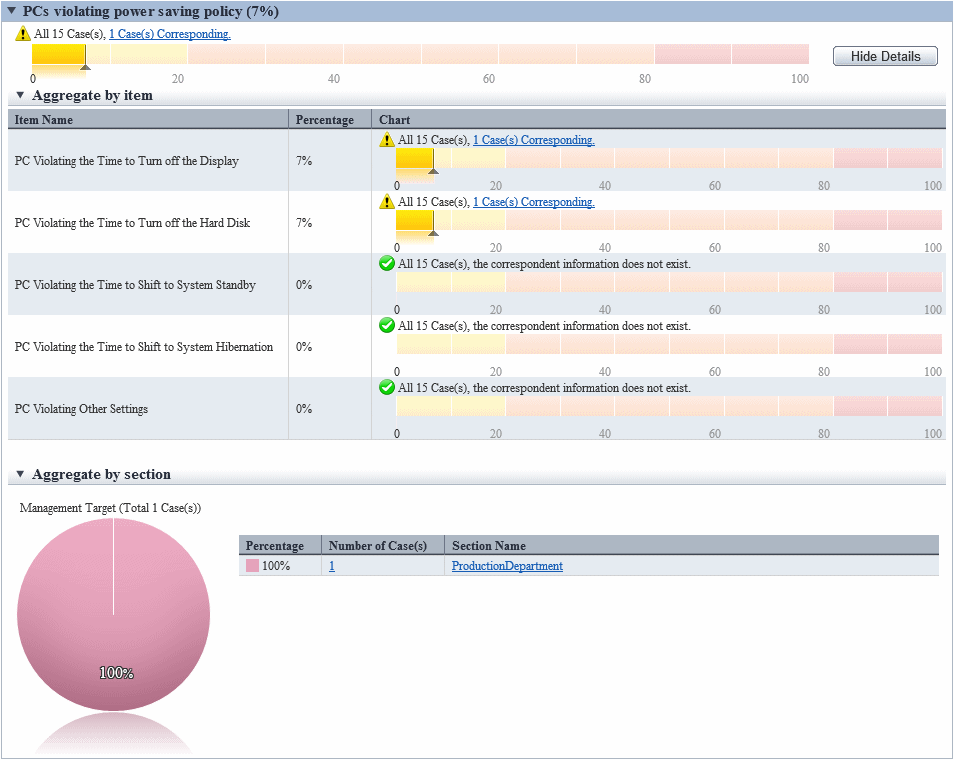
Task: Click the 100% pie chart
Action: click(x=114, y=615)
